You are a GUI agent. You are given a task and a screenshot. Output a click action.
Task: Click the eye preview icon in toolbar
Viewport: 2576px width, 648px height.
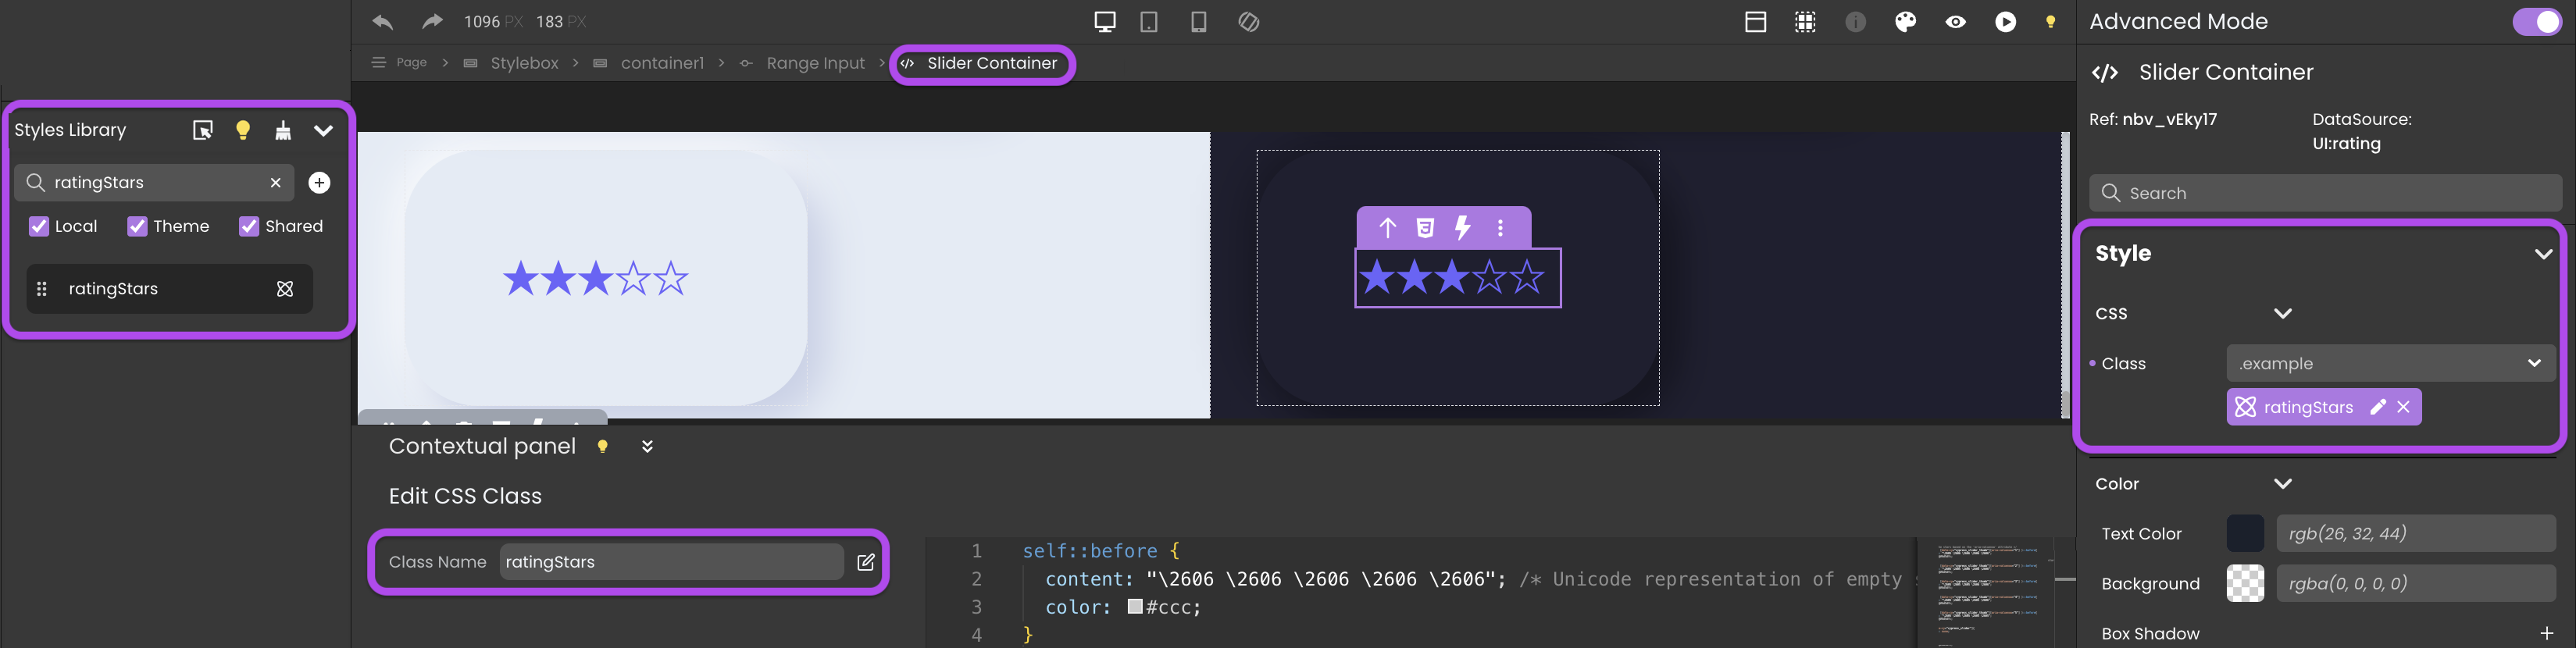coord(1955,22)
